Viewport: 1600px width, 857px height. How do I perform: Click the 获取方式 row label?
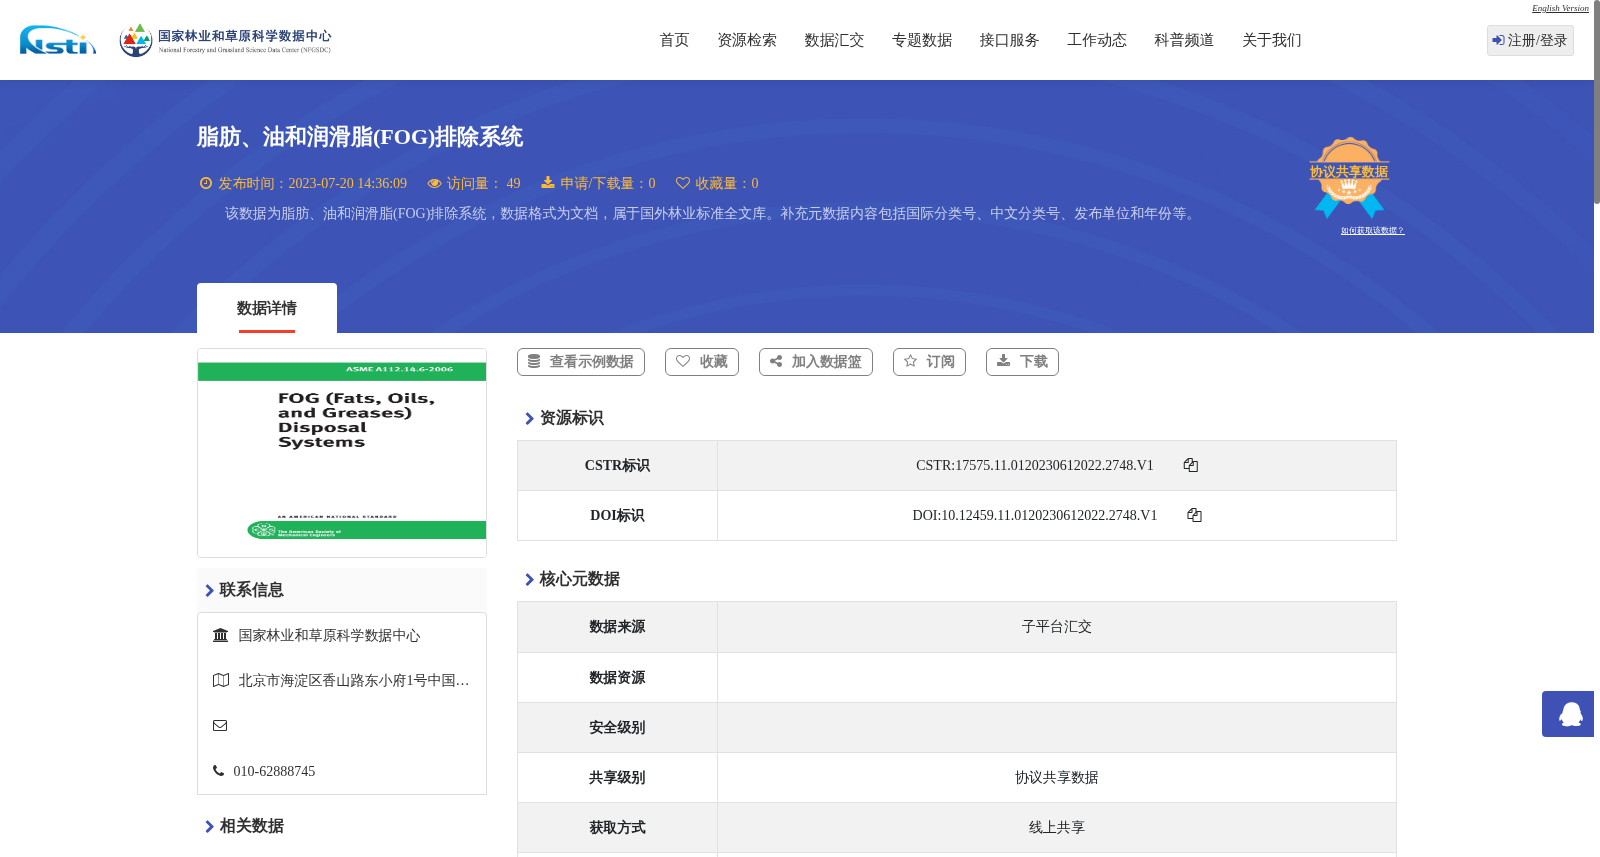point(617,828)
